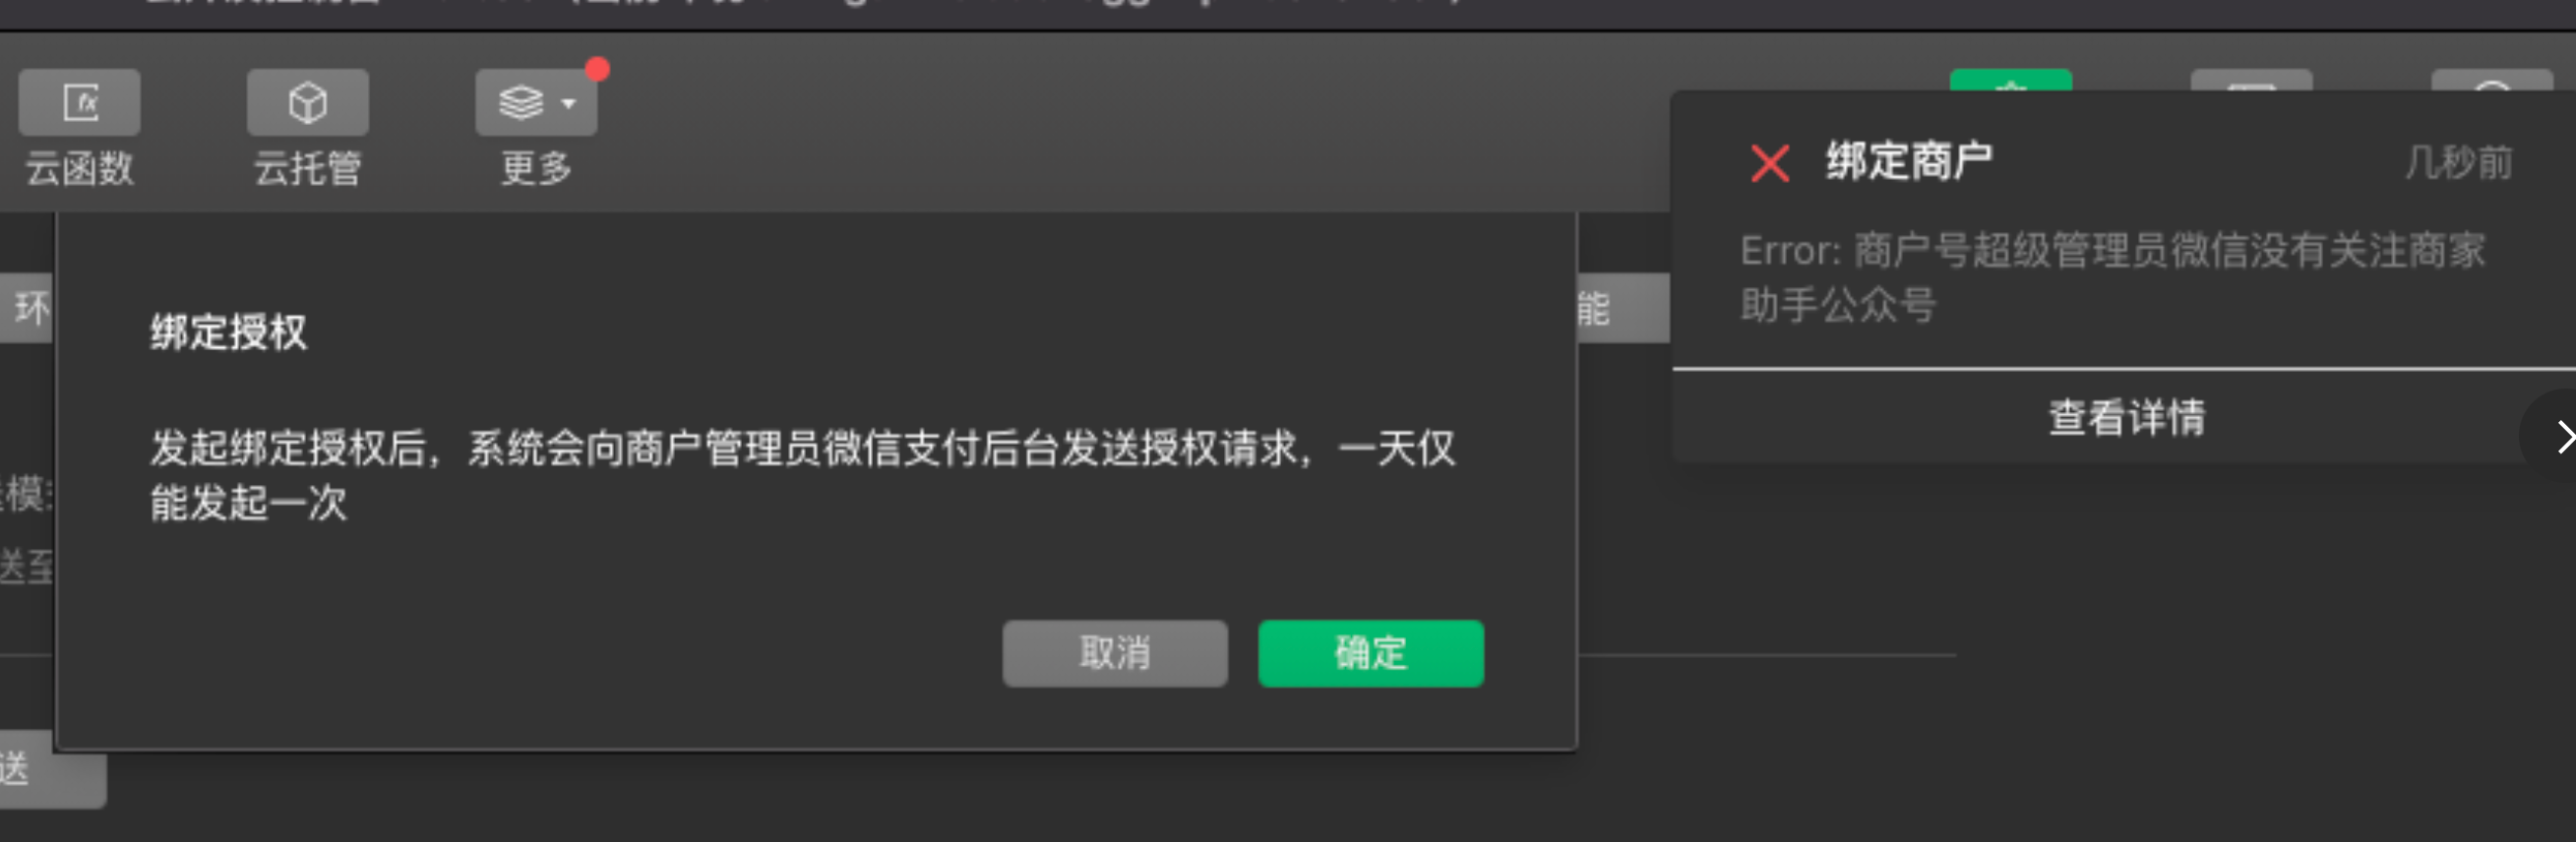Image resolution: width=2576 pixels, height=842 pixels.
Task: Click the 几秒前 timestamp in the notification
Action: 2459,163
